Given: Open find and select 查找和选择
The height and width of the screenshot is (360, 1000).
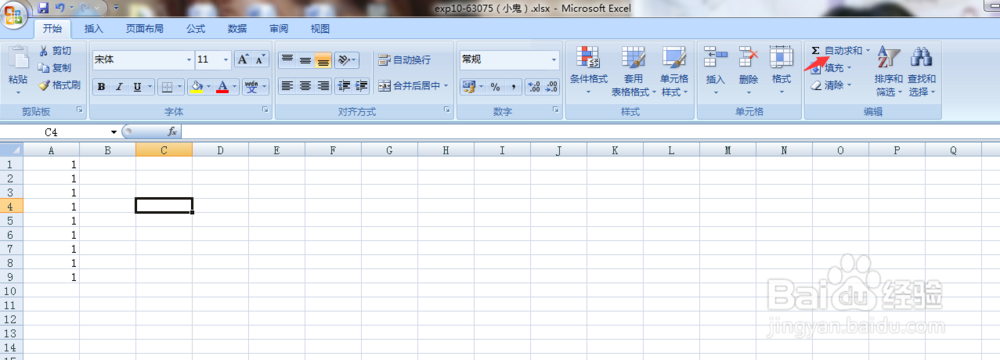Looking at the screenshot, I should tap(922, 70).
